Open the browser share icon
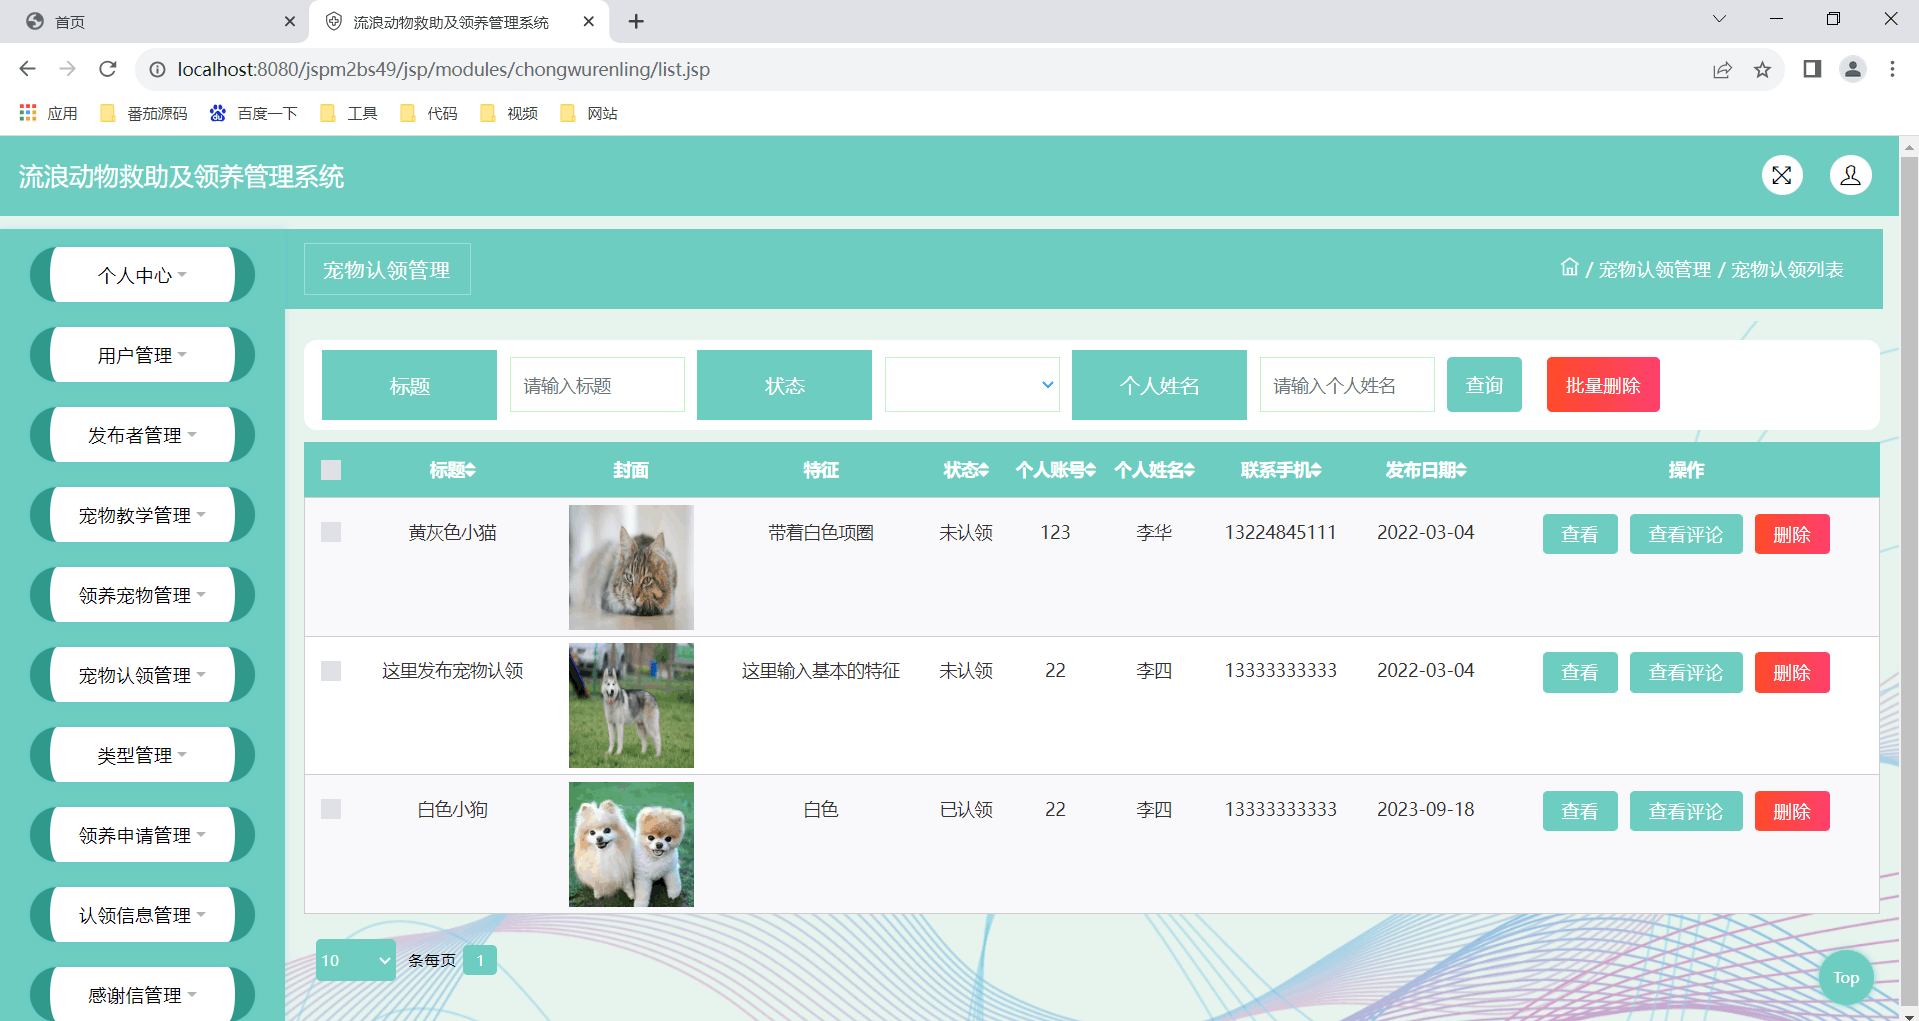This screenshot has height=1021, width=1919. [1722, 69]
